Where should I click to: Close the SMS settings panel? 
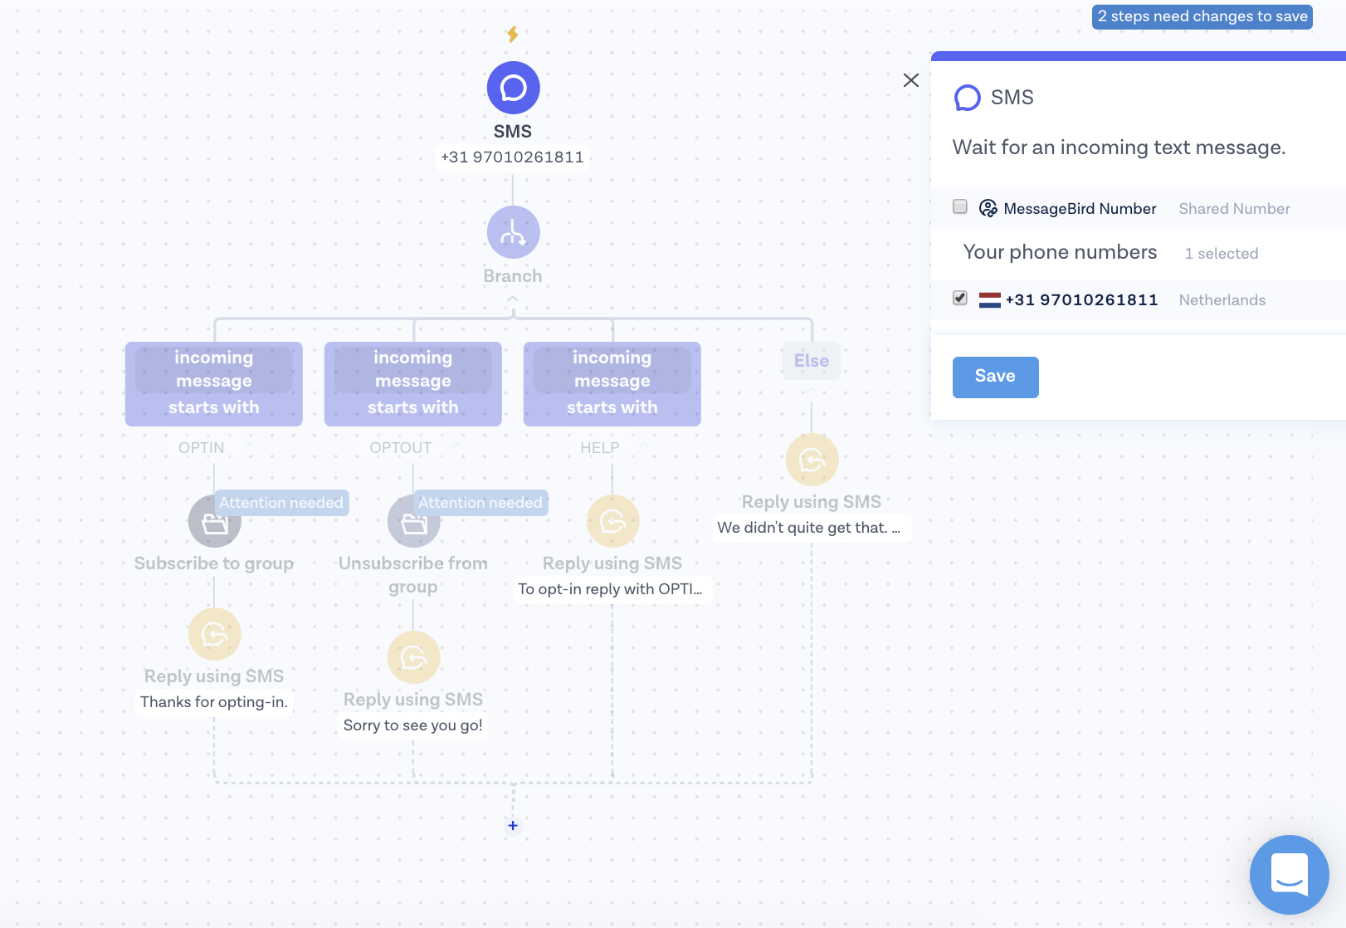pos(911,80)
